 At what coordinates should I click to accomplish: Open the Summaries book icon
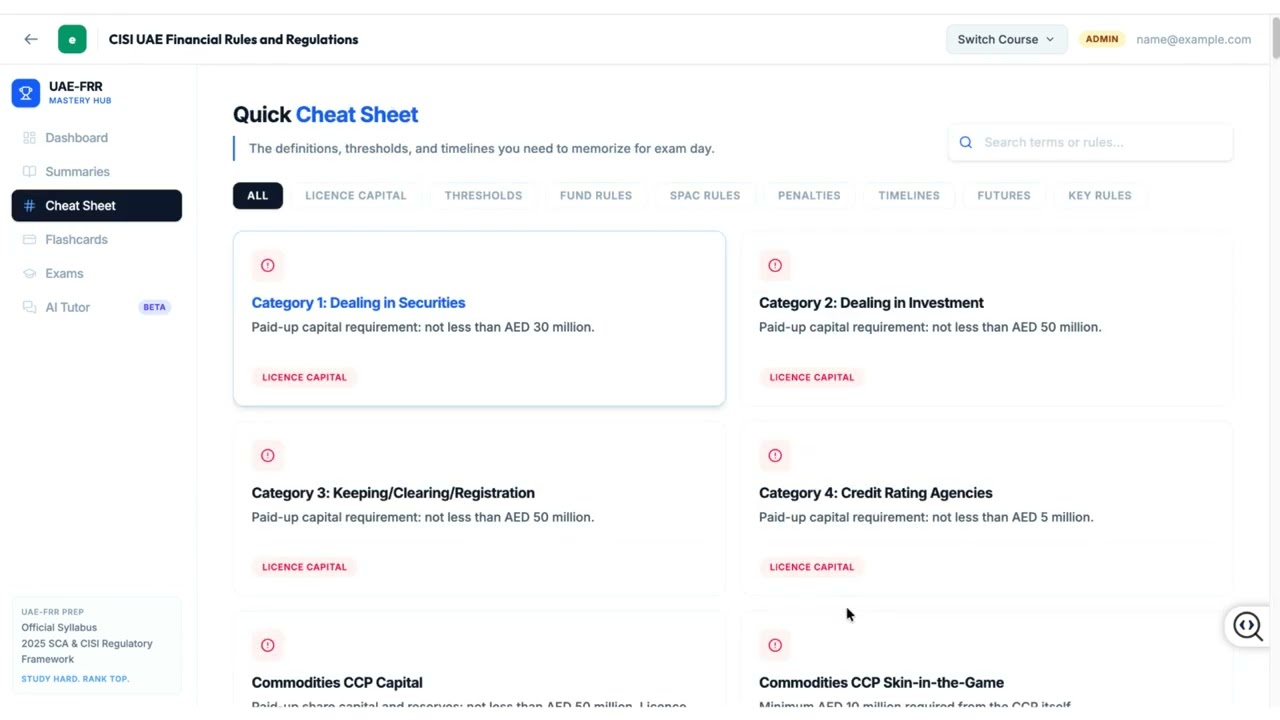pyautogui.click(x=29, y=172)
